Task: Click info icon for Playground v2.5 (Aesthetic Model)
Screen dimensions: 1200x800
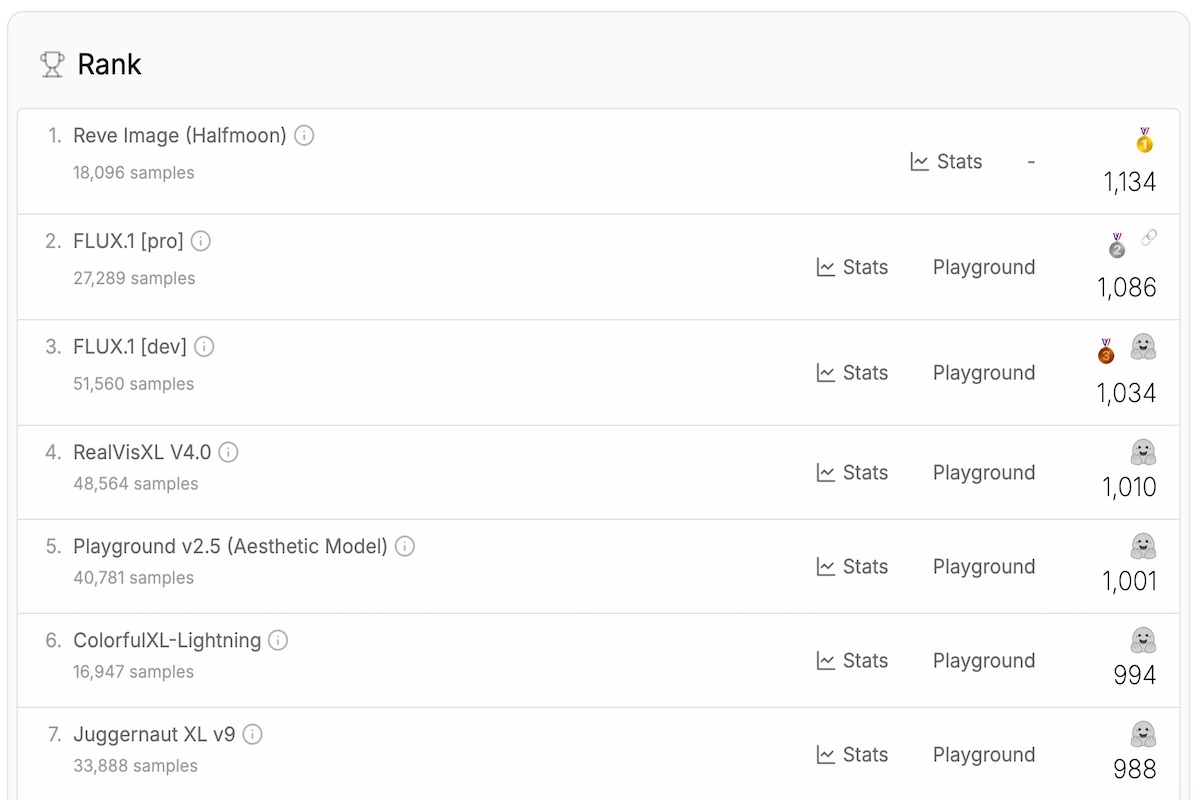Action: [405, 546]
